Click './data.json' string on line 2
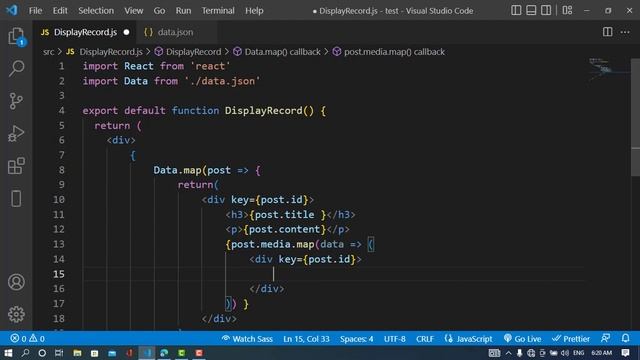The height and width of the screenshot is (360, 640). pyautogui.click(x=222, y=81)
